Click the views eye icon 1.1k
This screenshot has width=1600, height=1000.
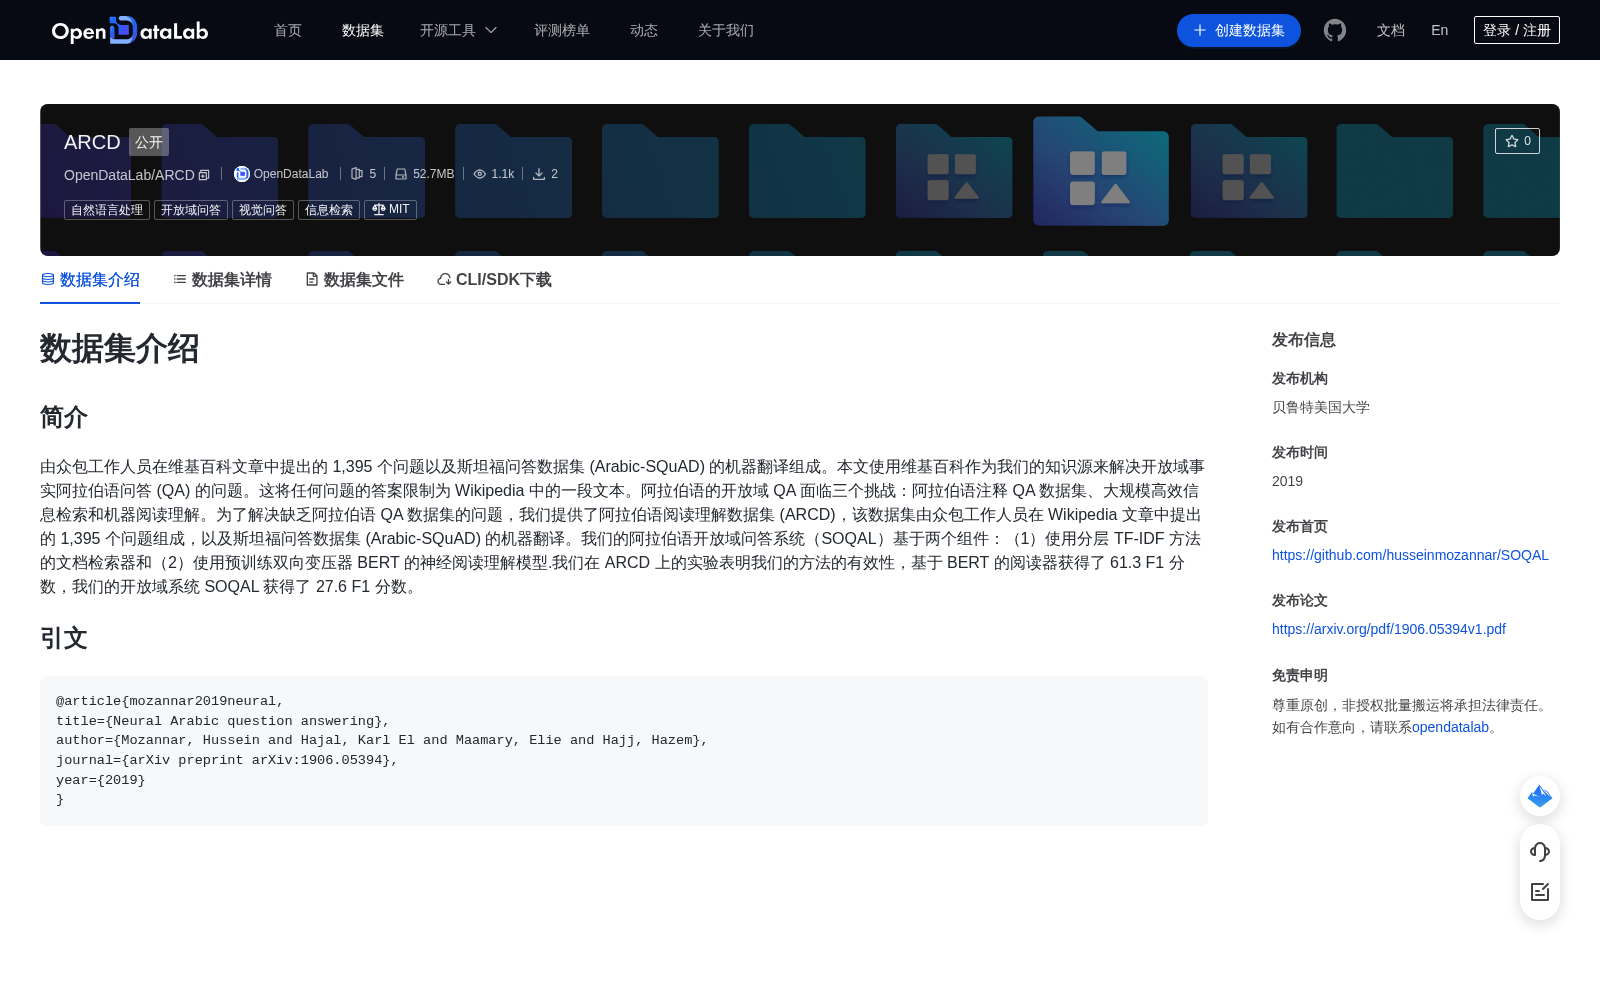tap(480, 174)
